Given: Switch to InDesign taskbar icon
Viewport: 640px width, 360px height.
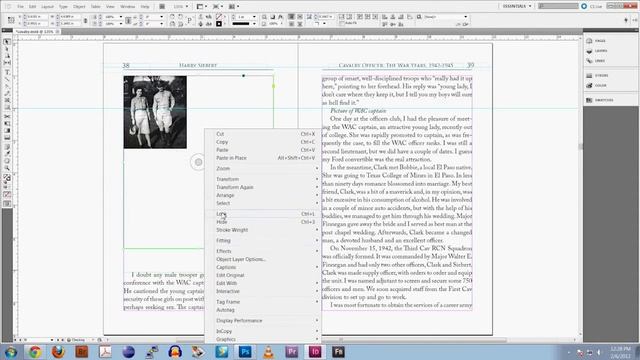Looking at the screenshot, I should [x=315, y=351].
